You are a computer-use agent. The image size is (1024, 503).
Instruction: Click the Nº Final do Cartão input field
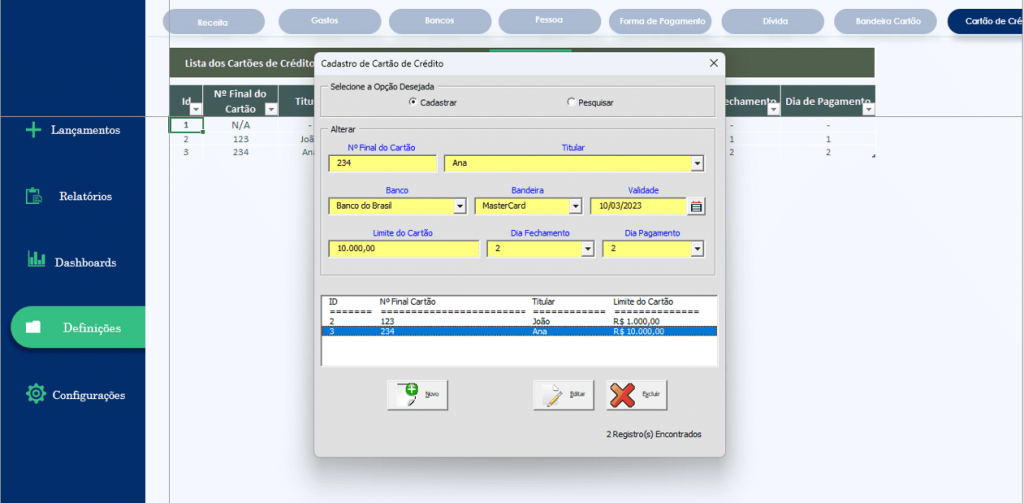(x=383, y=163)
